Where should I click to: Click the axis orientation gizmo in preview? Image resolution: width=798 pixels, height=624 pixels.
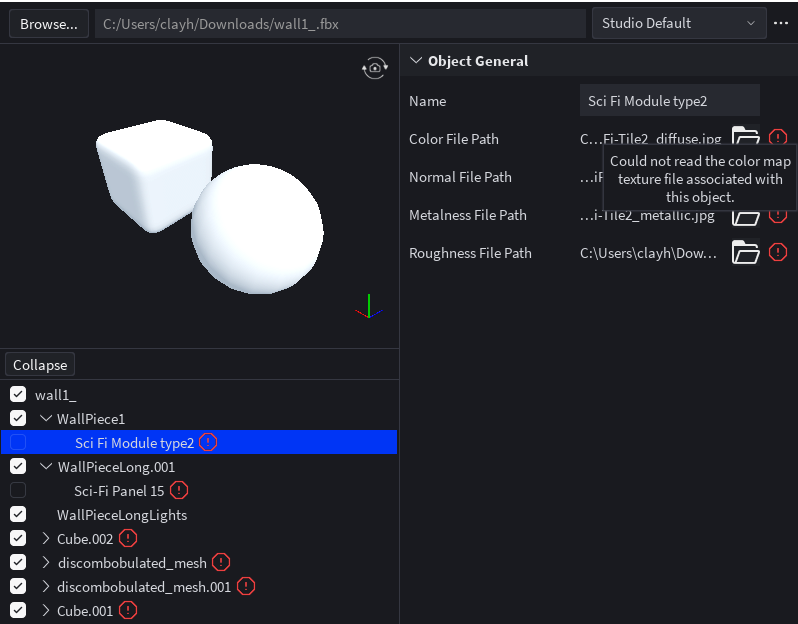click(x=368, y=307)
